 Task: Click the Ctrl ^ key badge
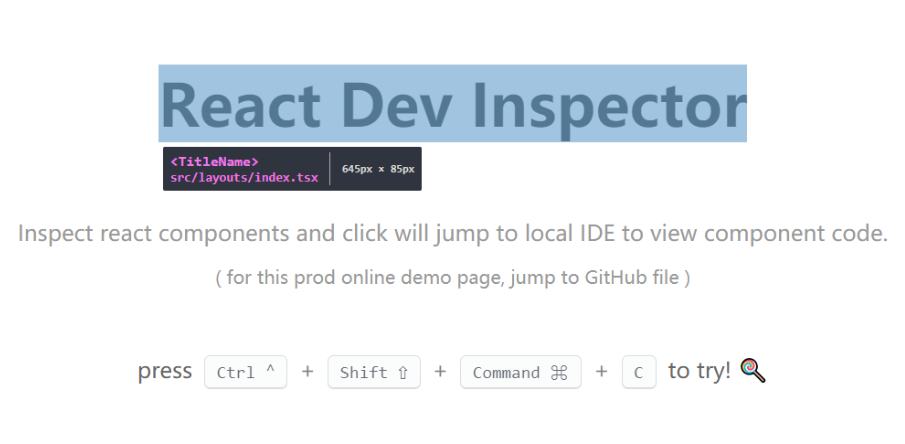coord(245,372)
